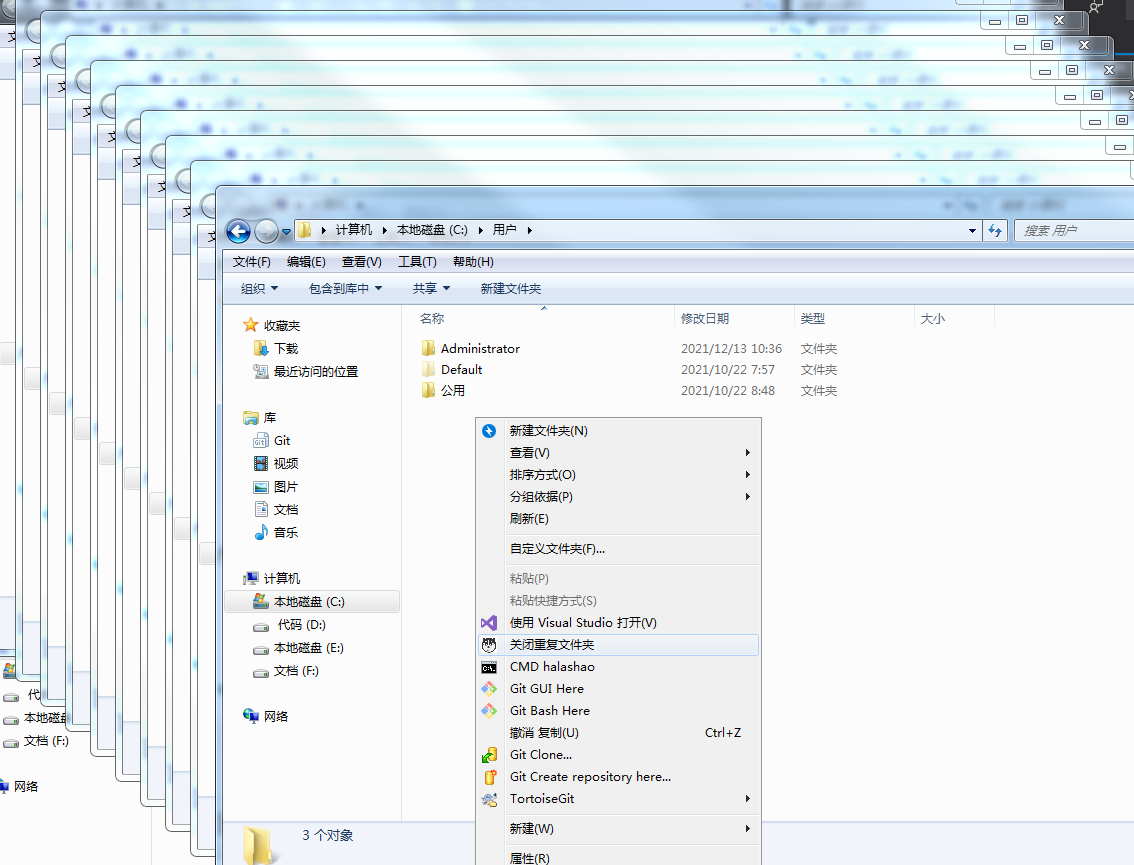Select the Administrator folder icon
1134x865 pixels.
pyautogui.click(x=428, y=348)
